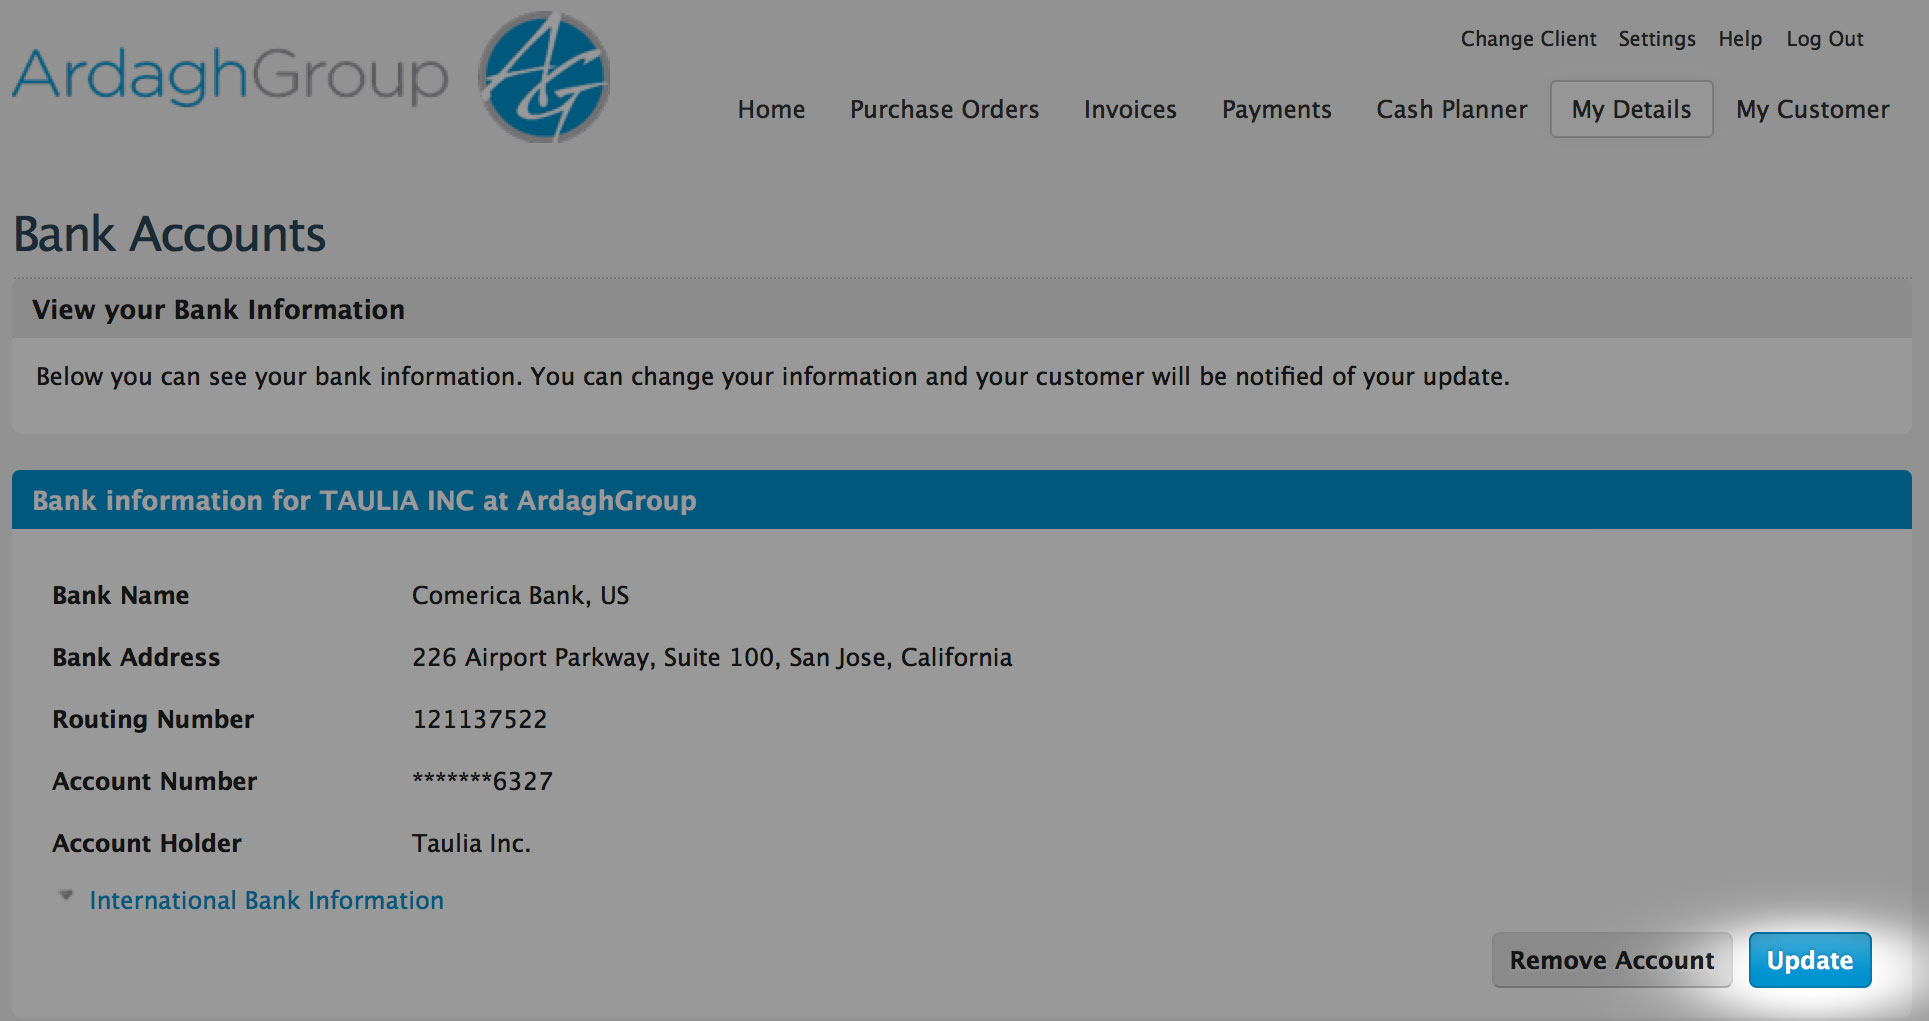This screenshot has height=1021, width=1929.
Task: Open the Invoices page
Action: 1130,109
